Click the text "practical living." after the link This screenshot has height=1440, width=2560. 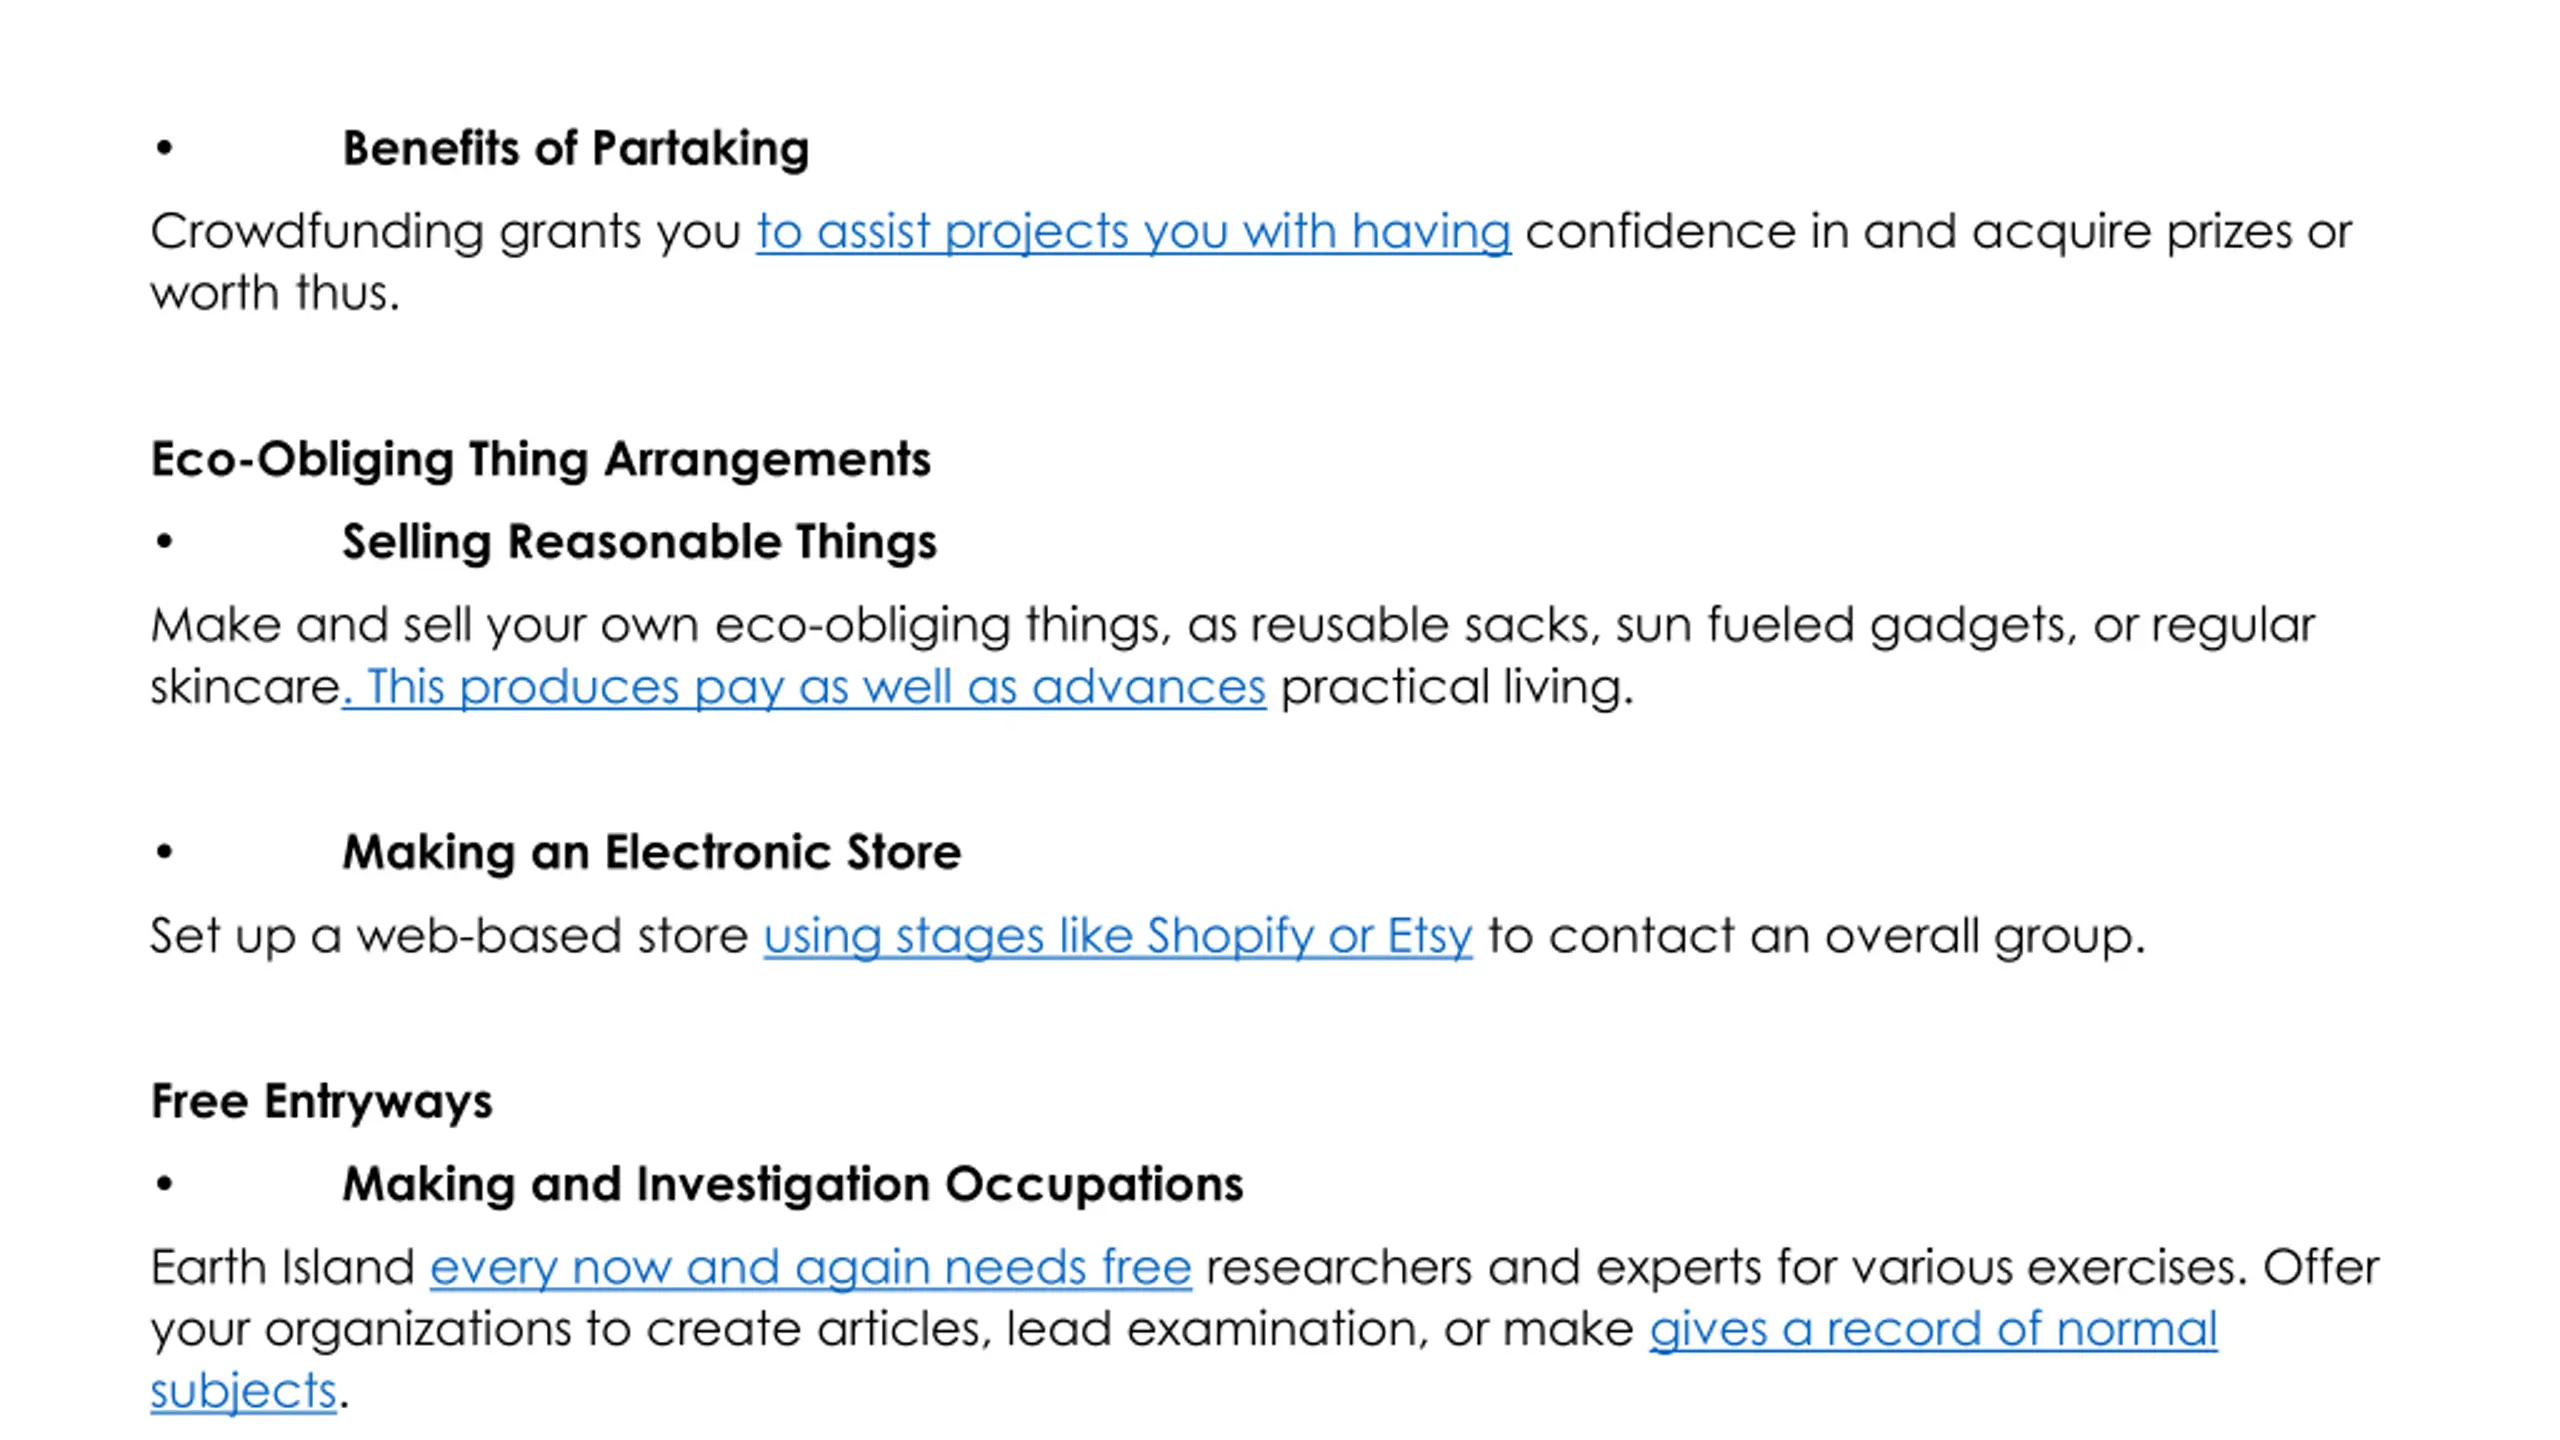point(1457,687)
